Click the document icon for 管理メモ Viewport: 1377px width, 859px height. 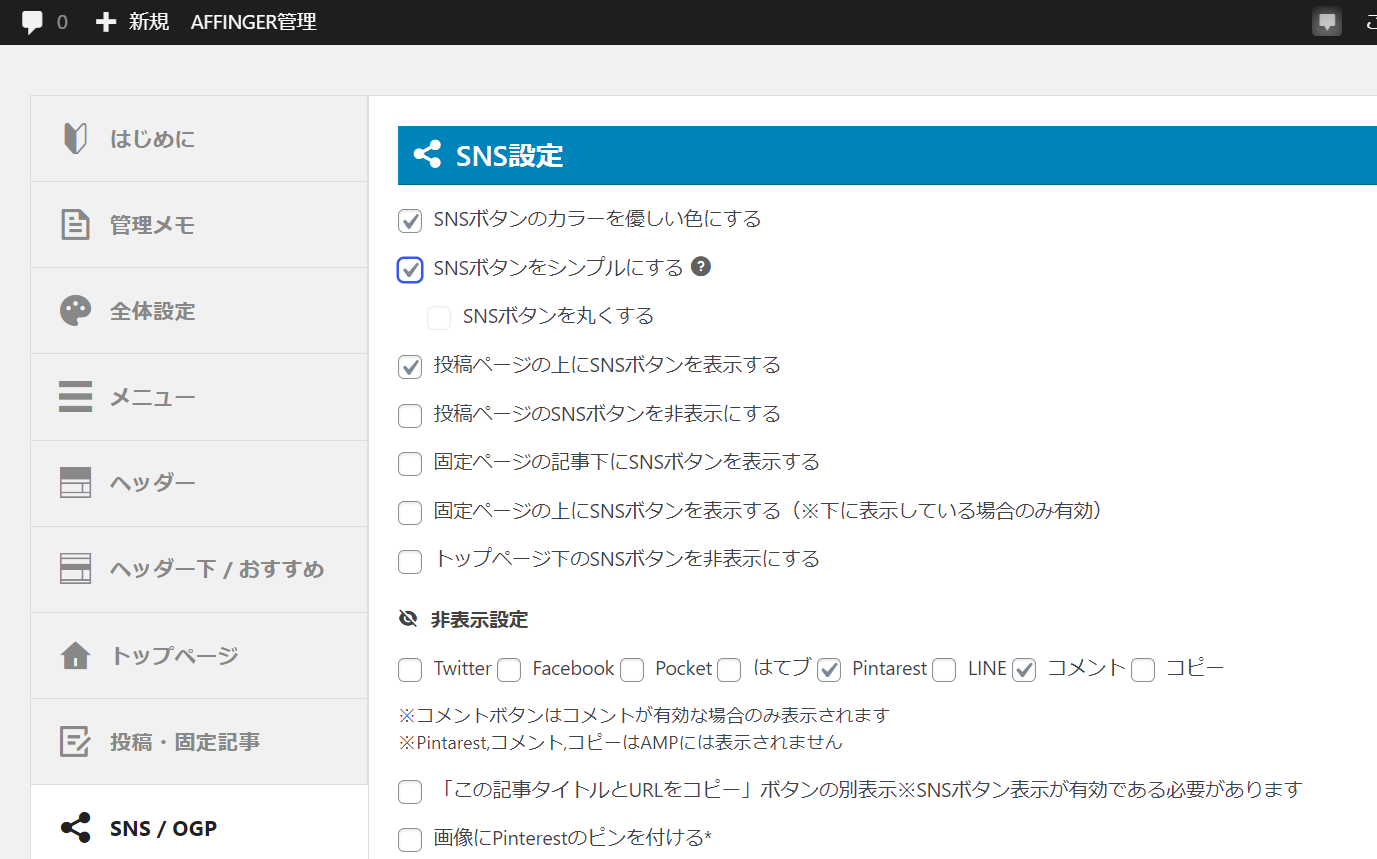[x=75, y=225]
